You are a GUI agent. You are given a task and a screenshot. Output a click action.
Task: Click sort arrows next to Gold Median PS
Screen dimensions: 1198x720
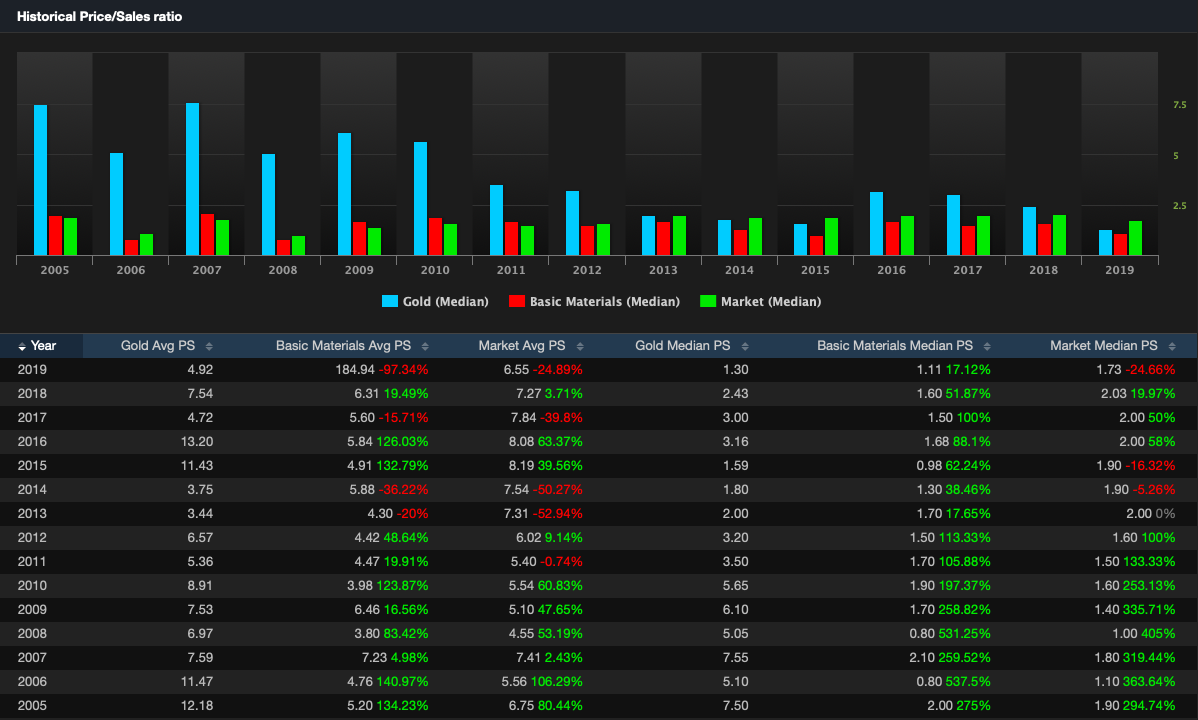pos(745,346)
